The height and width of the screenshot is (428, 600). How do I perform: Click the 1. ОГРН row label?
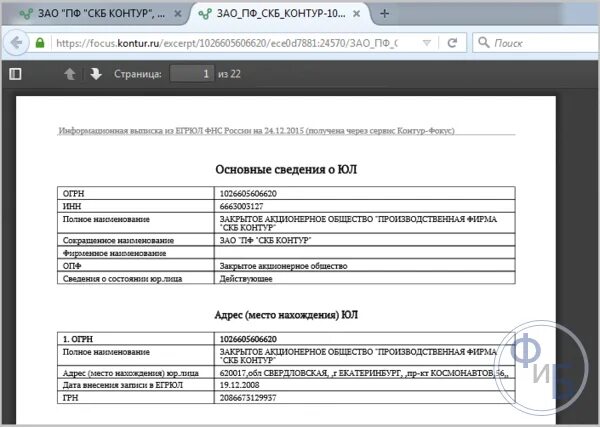[x=78, y=339]
